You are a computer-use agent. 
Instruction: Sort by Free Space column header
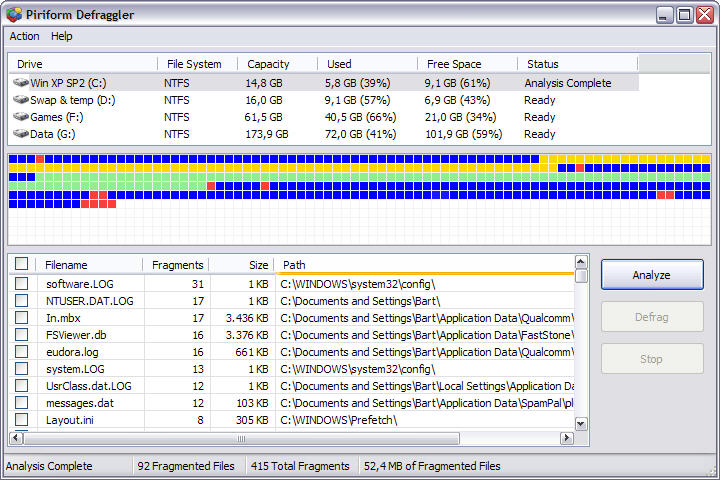point(467,64)
